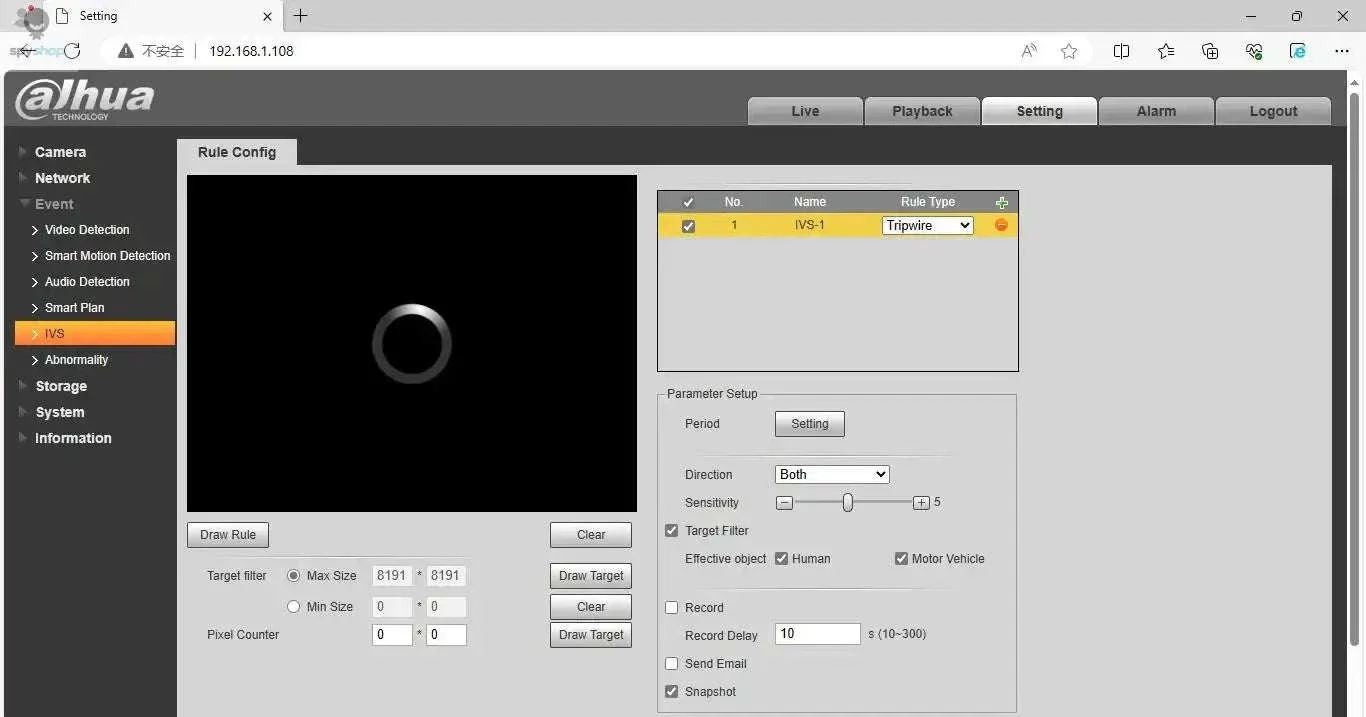Screen dimensions: 1366x717
Task: Click the first Pixel Counter input field
Action: tap(392, 635)
